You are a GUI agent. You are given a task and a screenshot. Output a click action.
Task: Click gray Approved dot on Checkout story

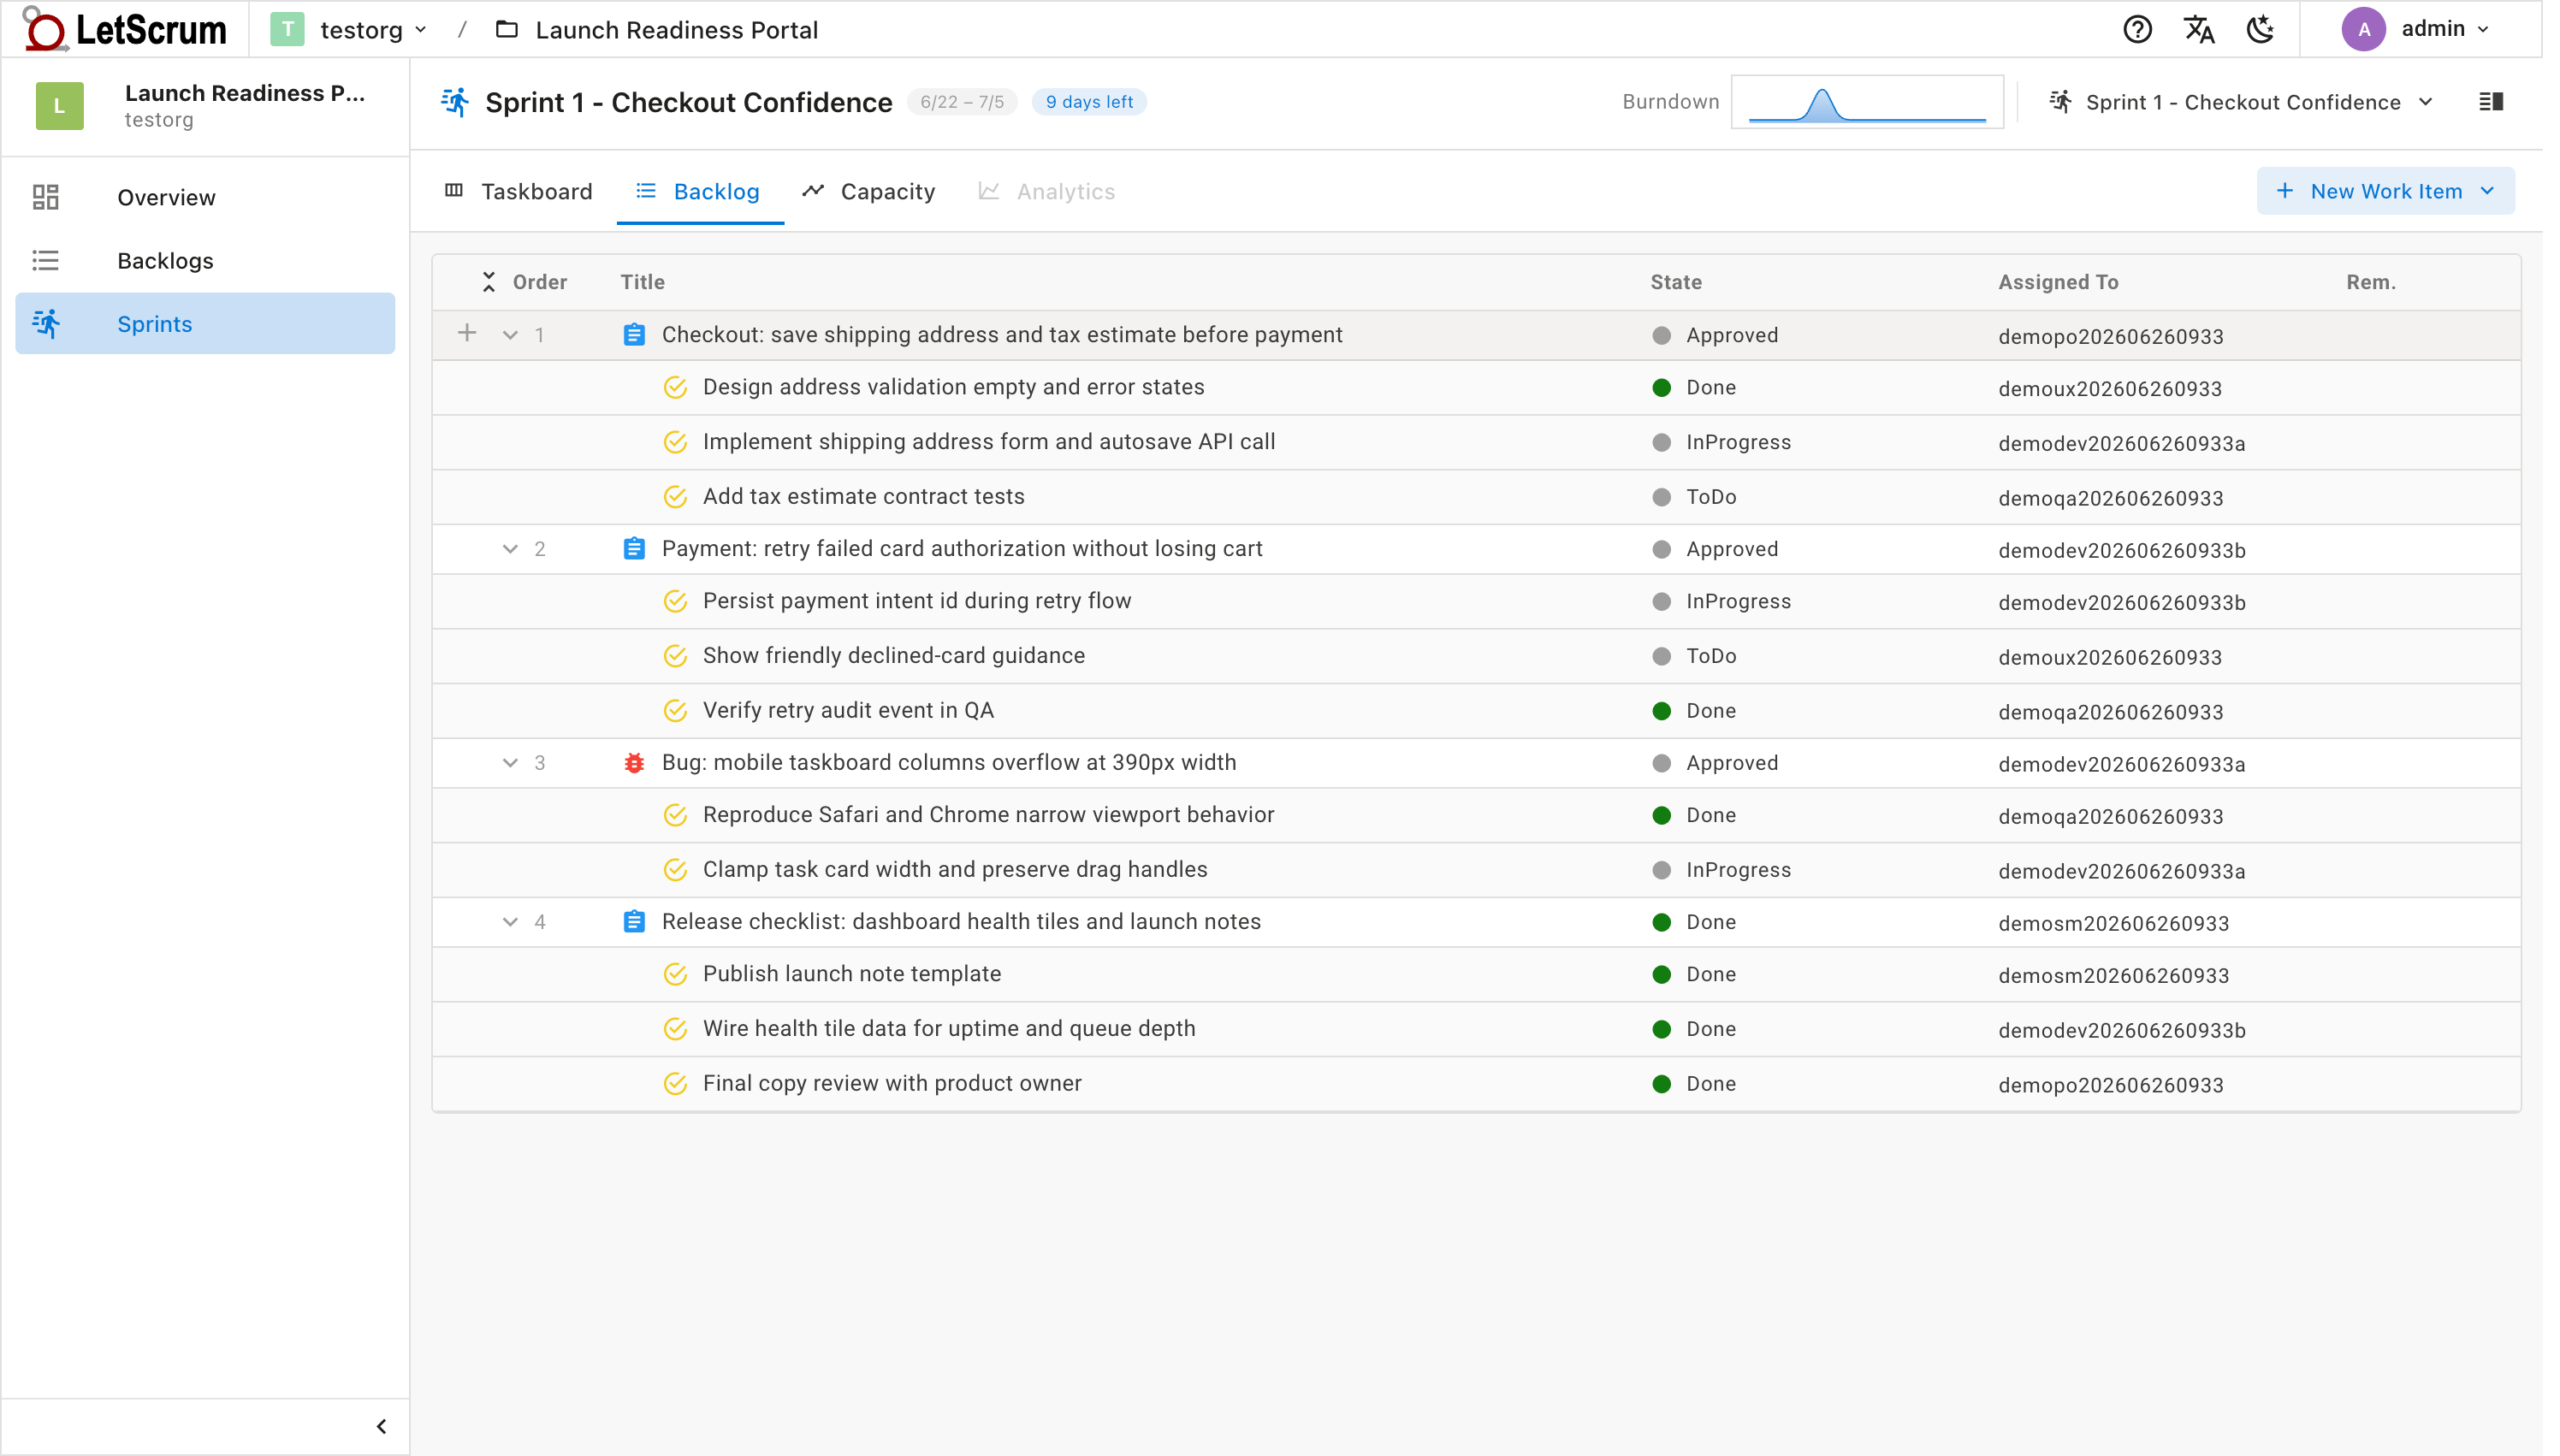coord(1662,336)
